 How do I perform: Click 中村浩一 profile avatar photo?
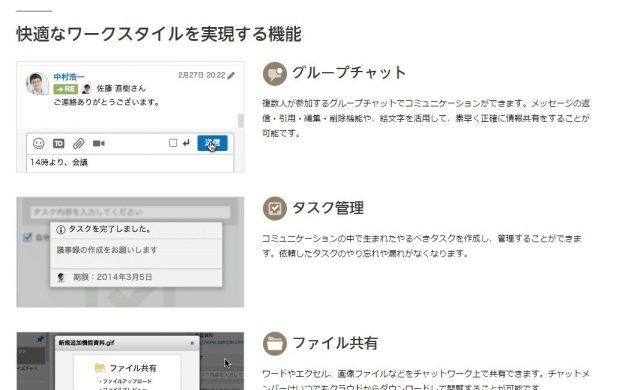(x=37, y=83)
